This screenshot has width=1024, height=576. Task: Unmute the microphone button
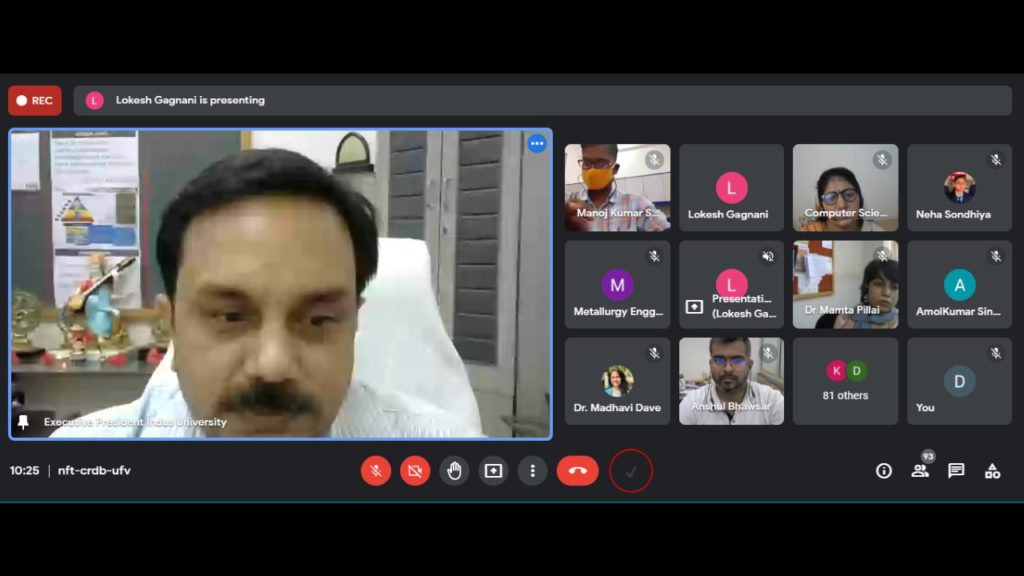[376, 471]
